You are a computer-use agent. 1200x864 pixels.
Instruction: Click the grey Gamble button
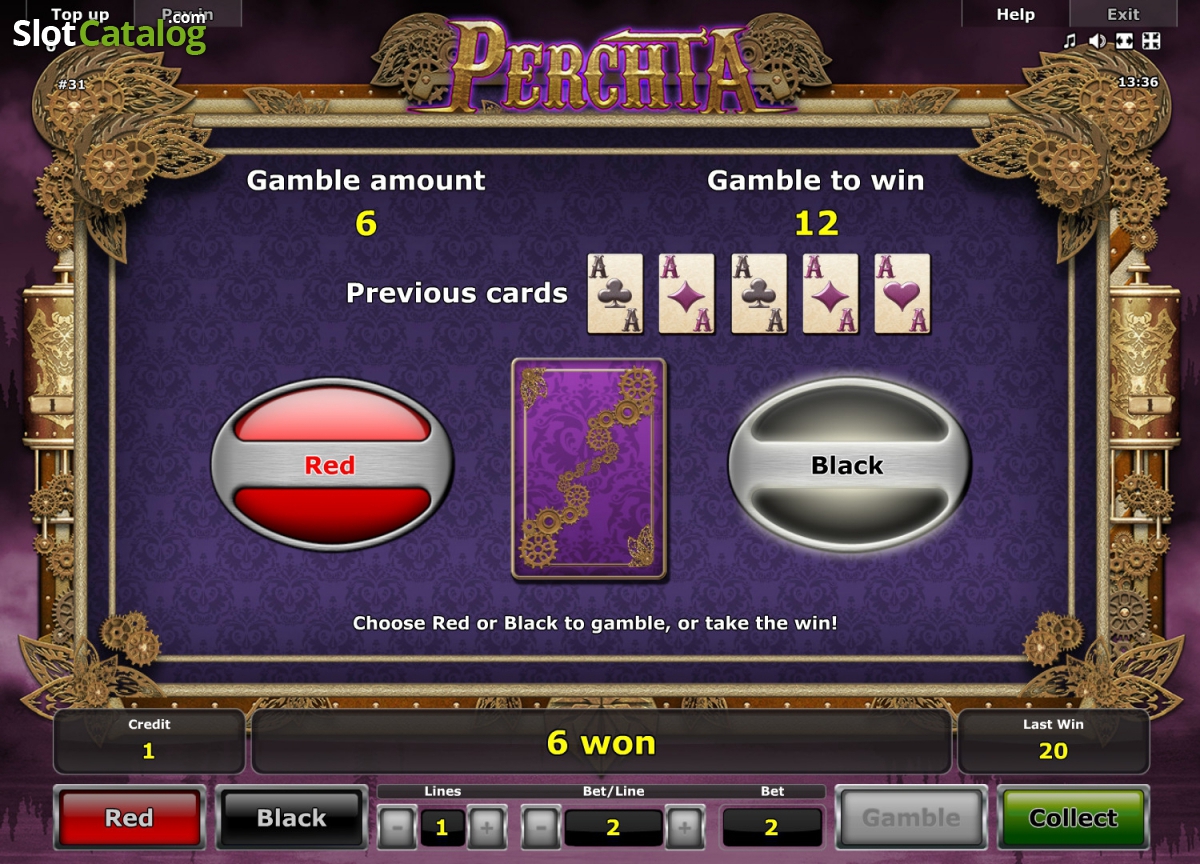coord(911,818)
